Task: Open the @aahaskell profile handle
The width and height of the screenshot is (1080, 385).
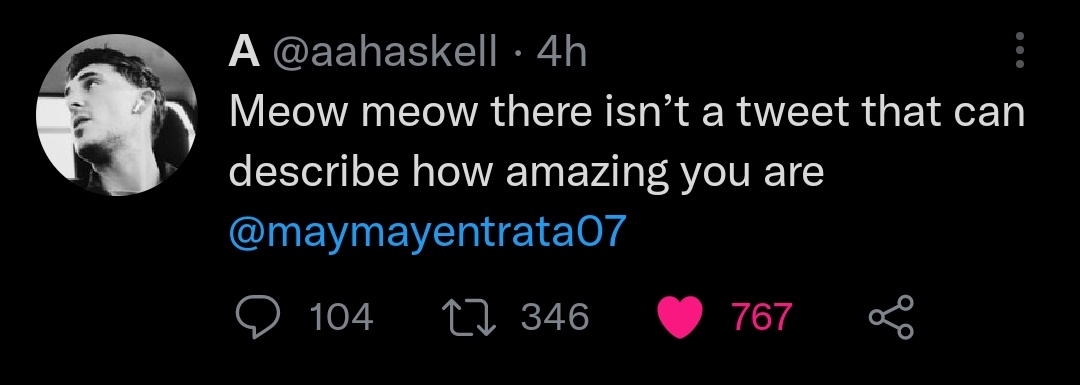Action: 384,52
